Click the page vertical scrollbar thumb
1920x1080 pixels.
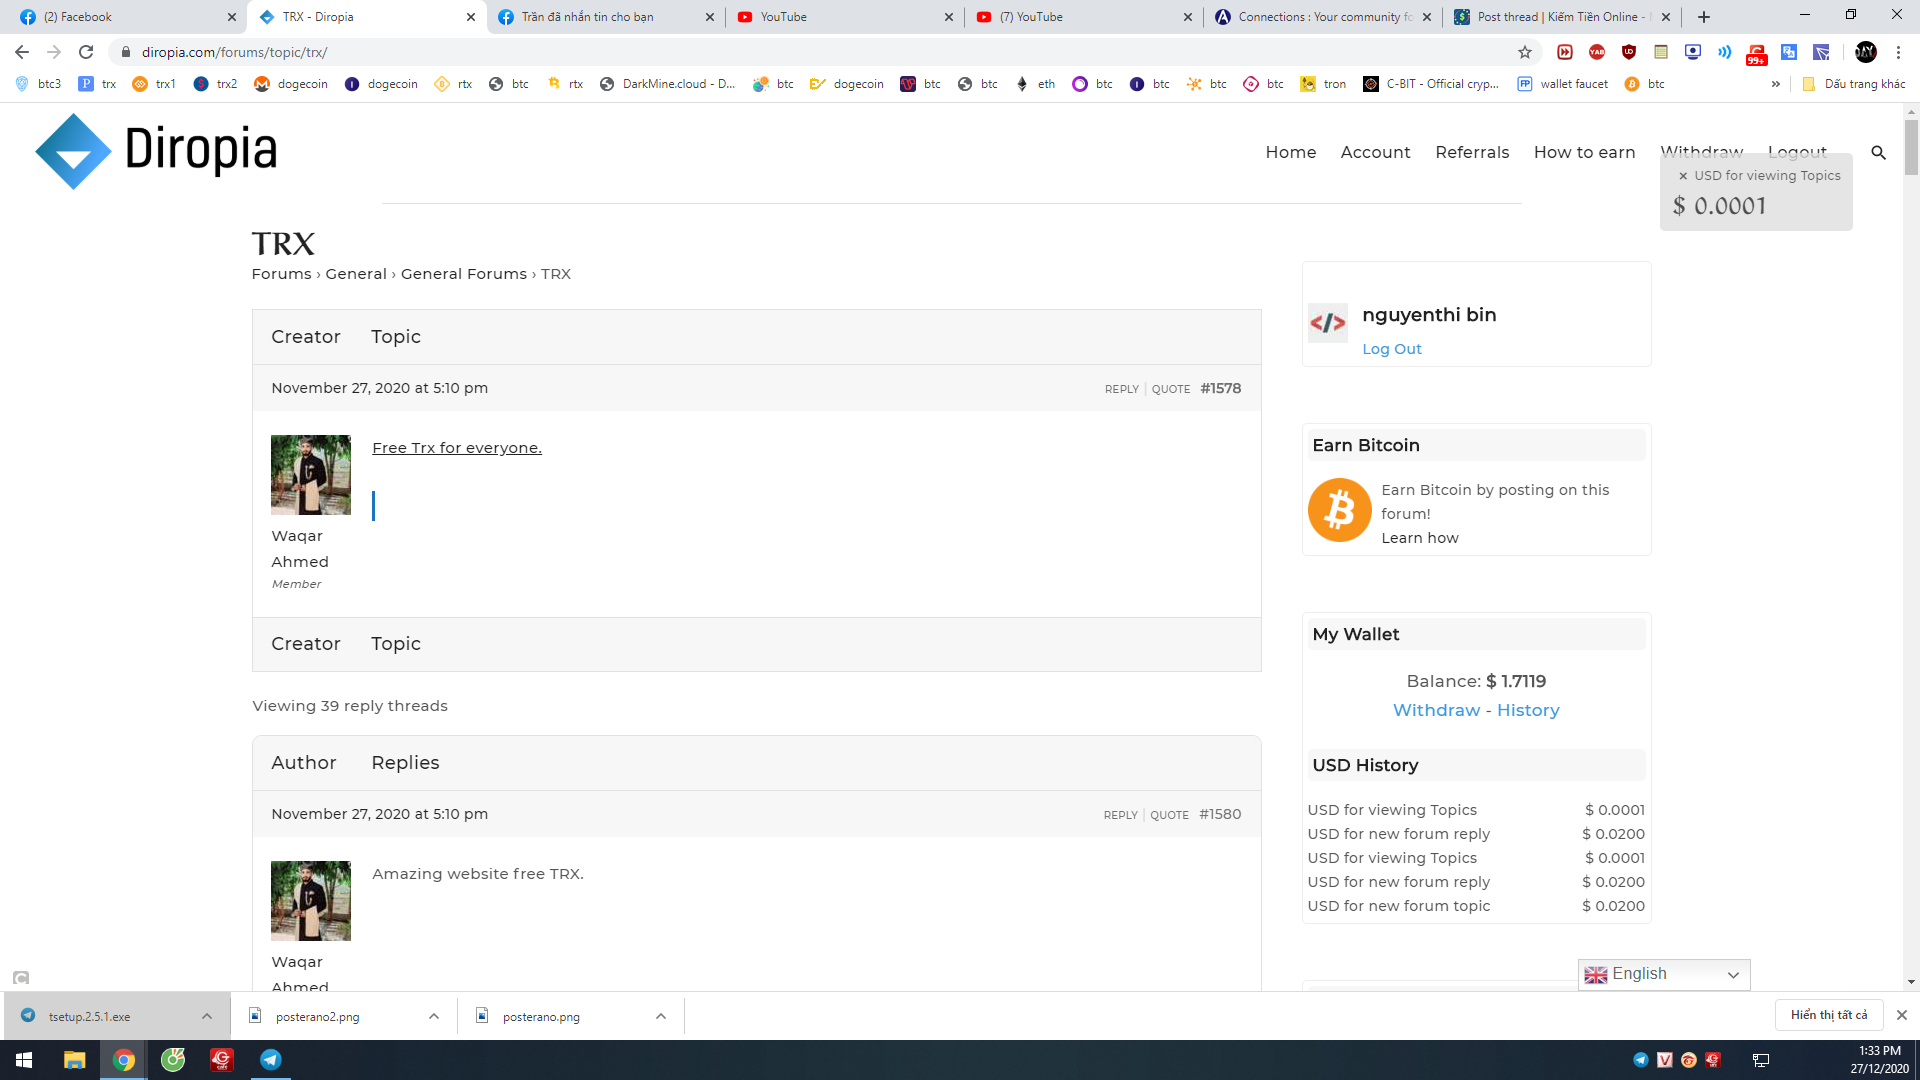click(x=1911, y=147)
